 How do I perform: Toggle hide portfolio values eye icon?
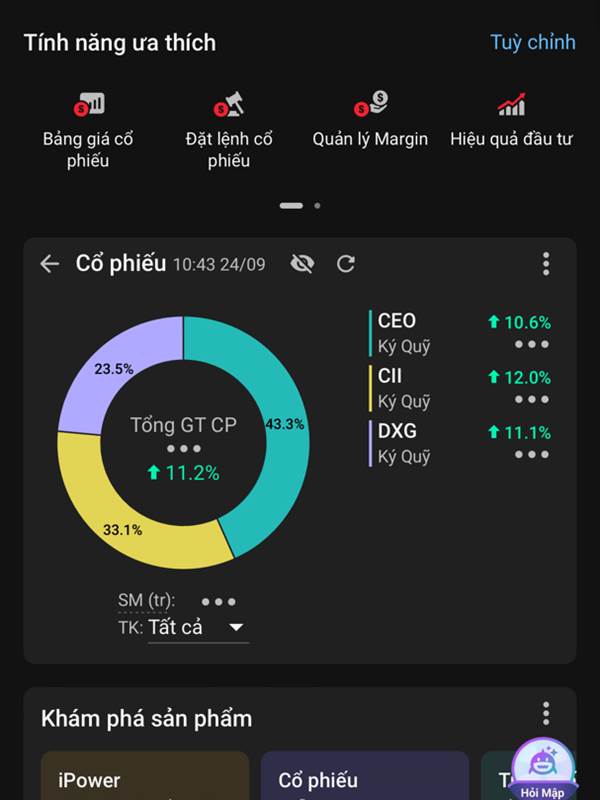(302, 264)
